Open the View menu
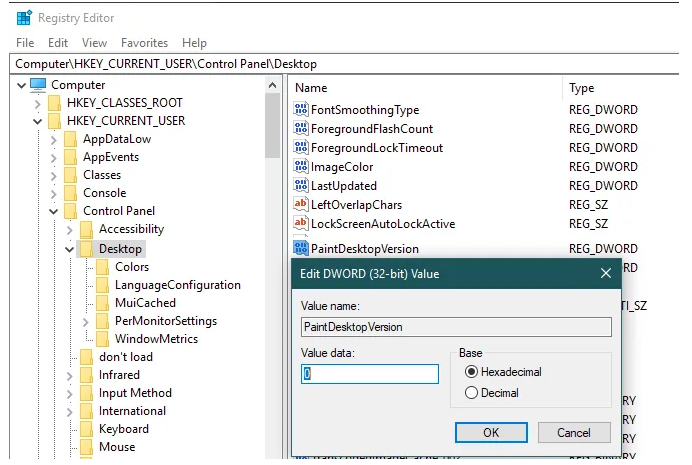Viewport: 692px width, 465px height. [94, 43]
